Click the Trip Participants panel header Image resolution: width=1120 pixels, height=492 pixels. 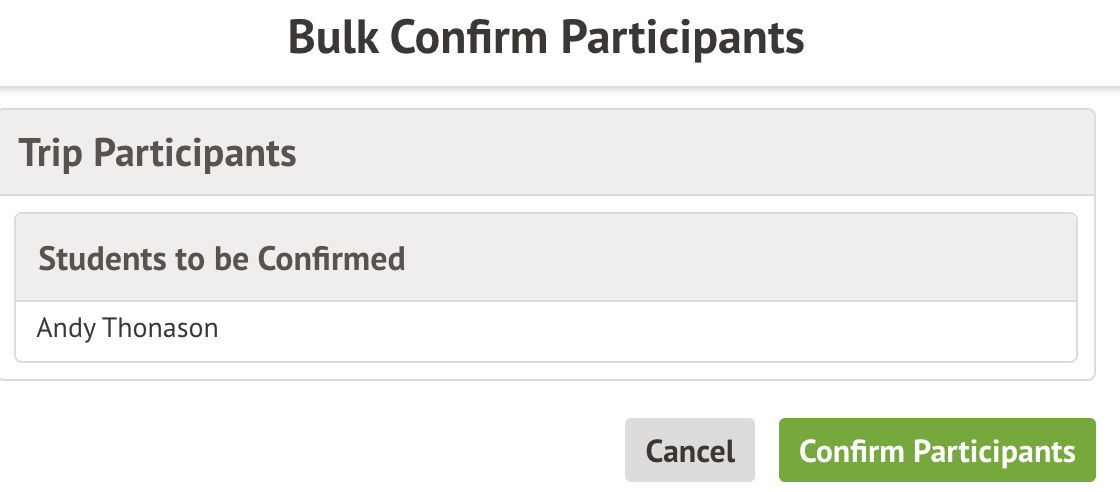coord(157,154)
